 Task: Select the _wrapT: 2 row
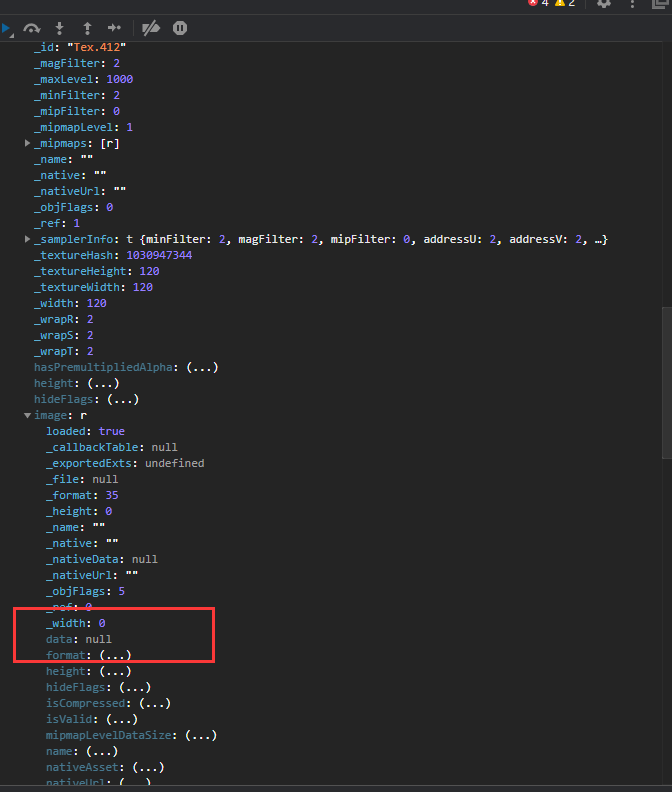64,352
